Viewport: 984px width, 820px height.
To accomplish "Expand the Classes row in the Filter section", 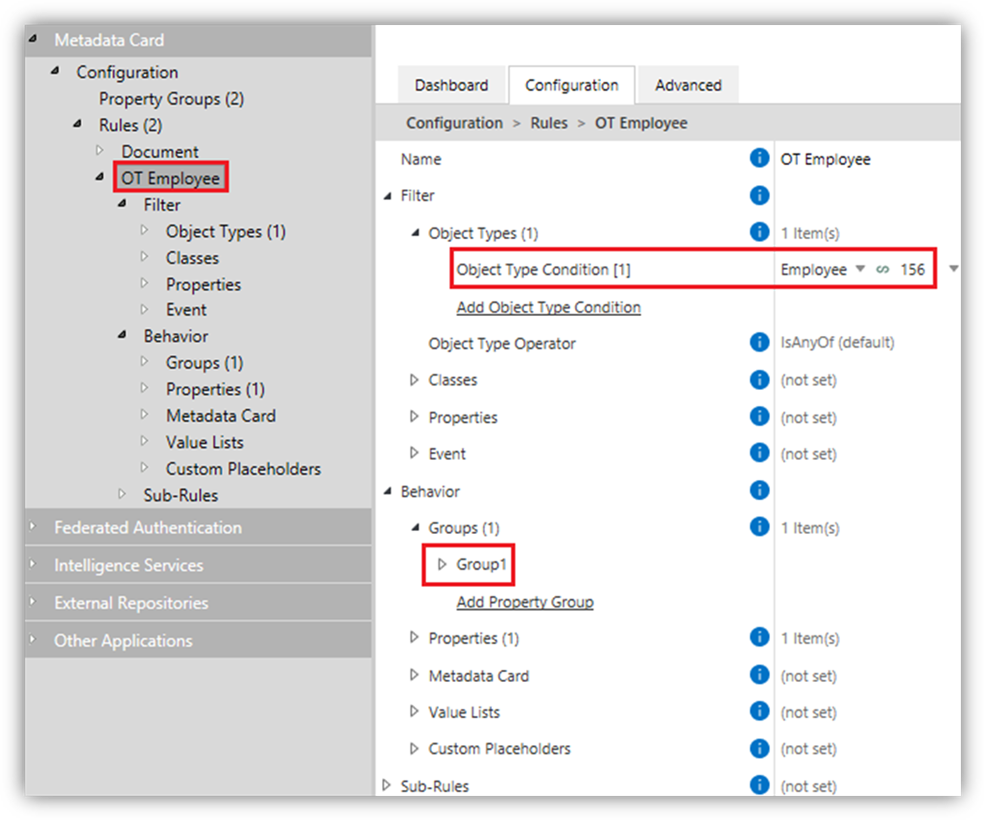I will (413, 380).
